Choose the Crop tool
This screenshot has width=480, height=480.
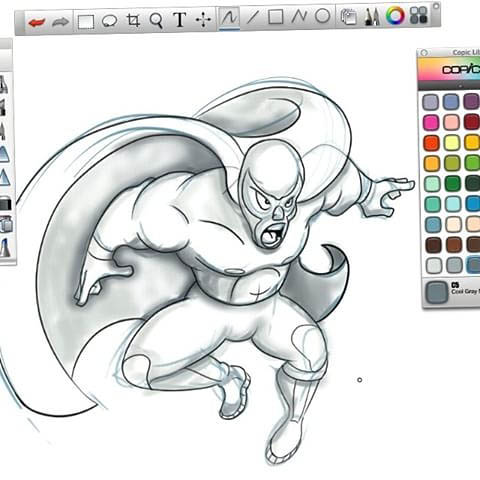click(133, 21)
